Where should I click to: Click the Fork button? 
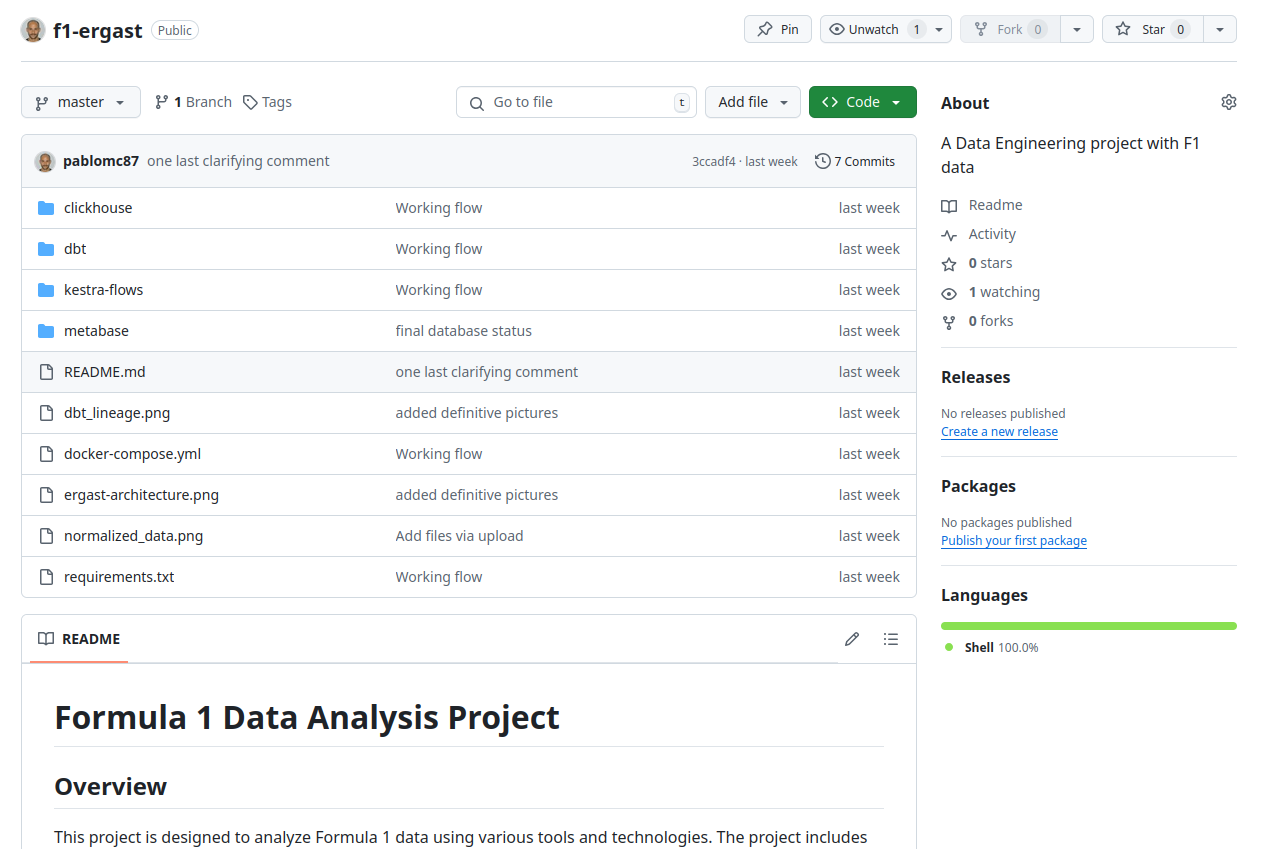1009,29
